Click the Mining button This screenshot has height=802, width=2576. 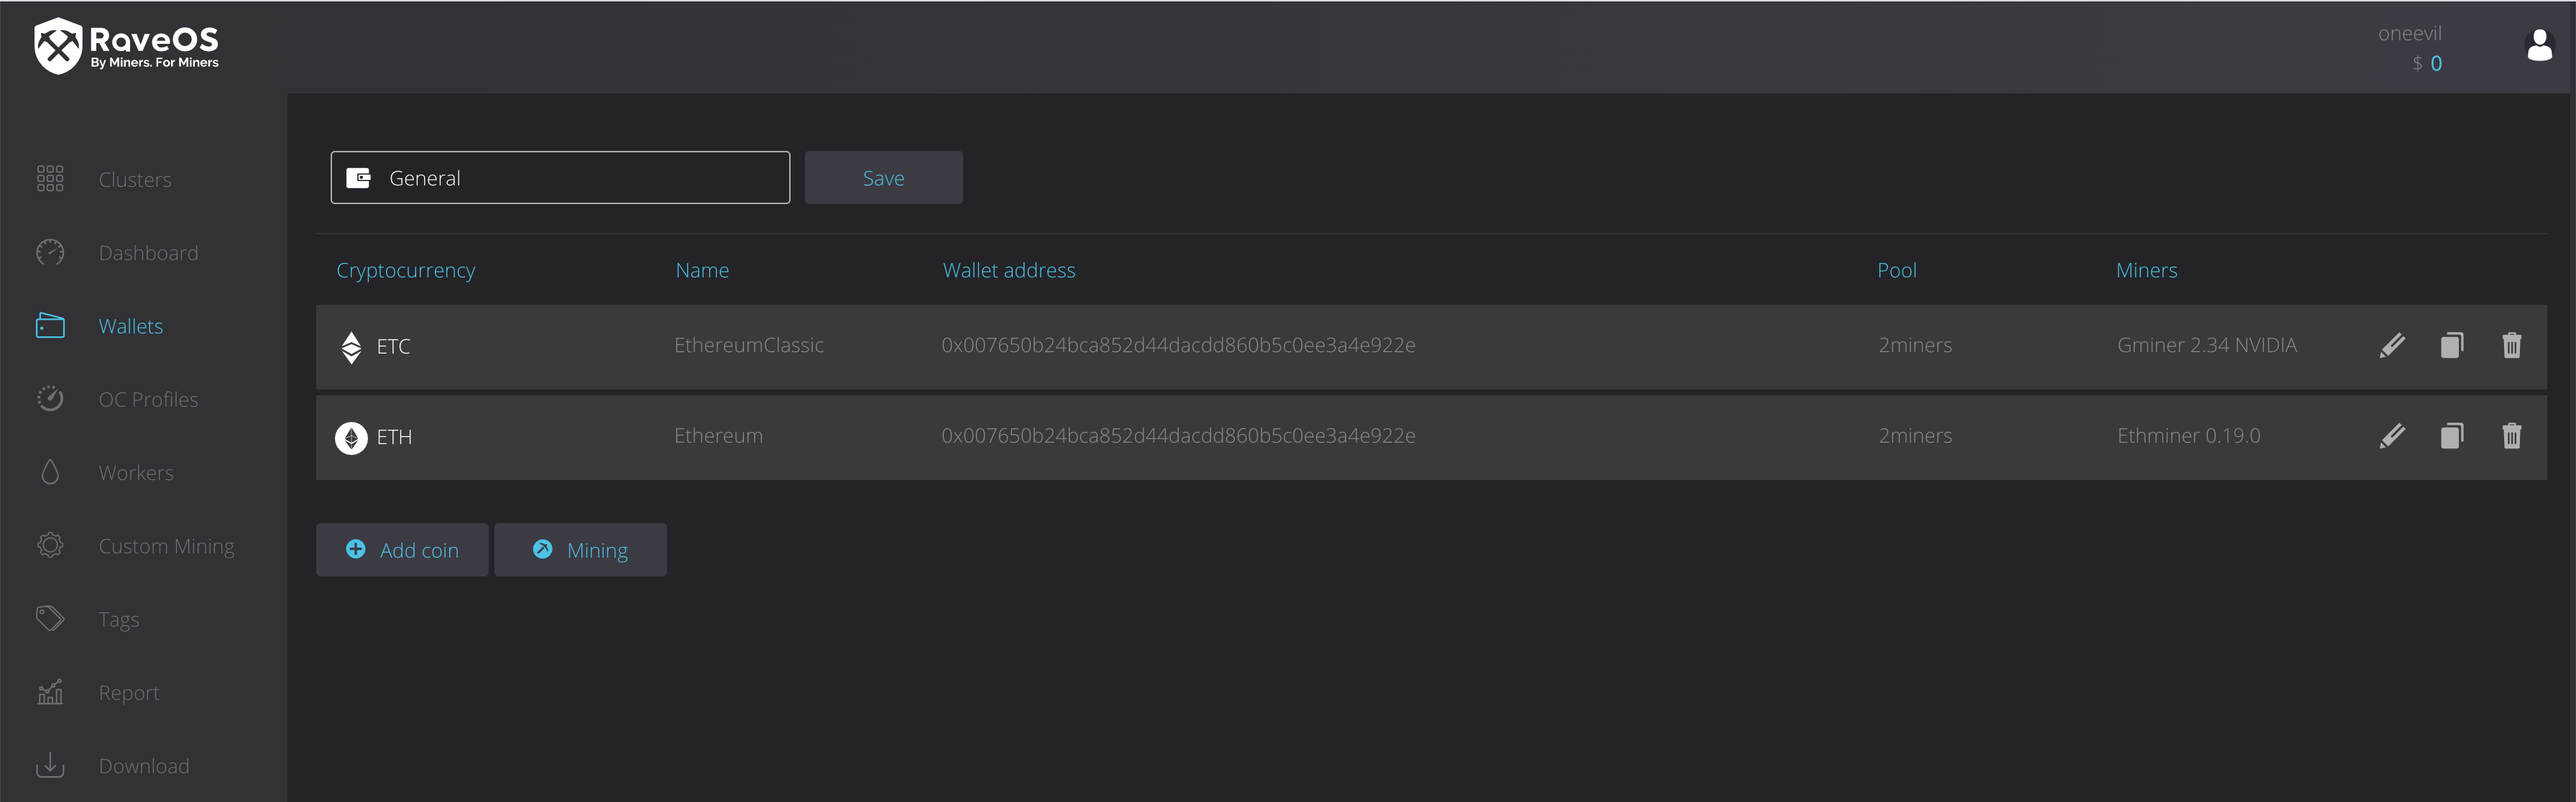[580, 550]
